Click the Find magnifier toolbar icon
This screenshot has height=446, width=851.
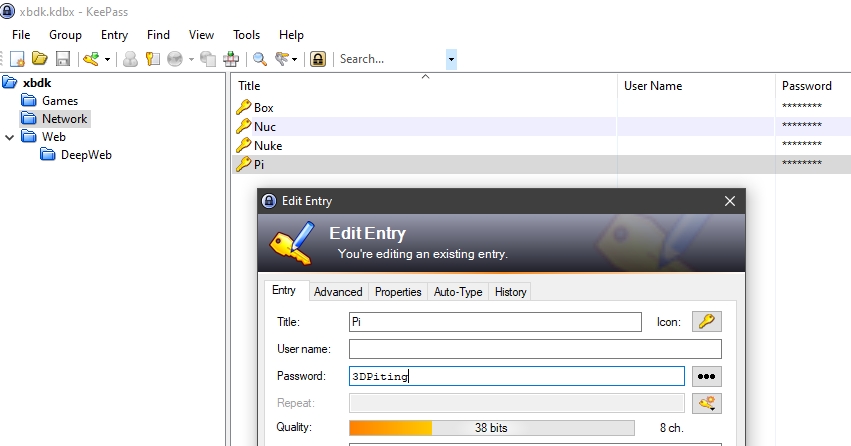click(x=259, y=59)
